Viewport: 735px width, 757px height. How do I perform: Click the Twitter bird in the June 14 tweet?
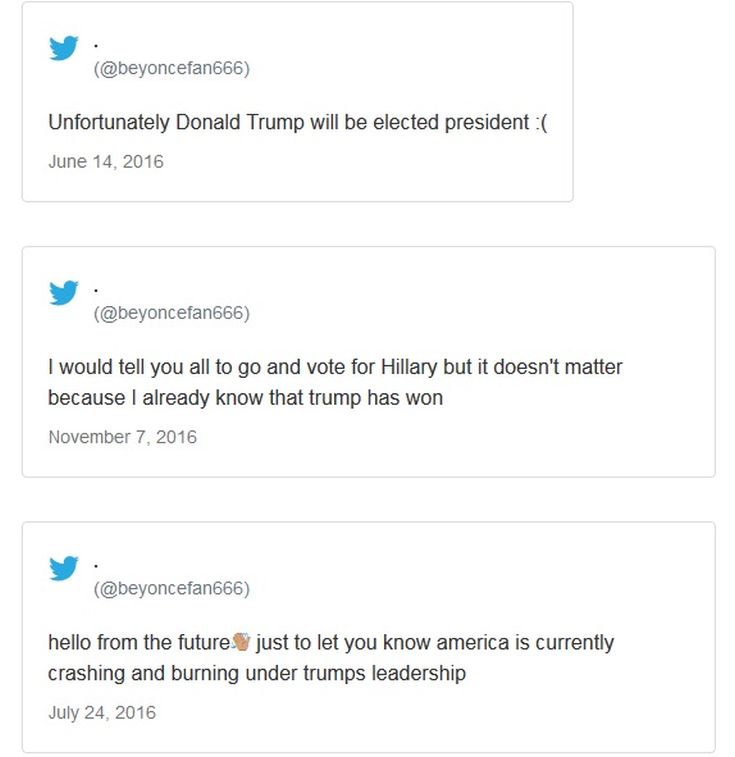[64, 48]
